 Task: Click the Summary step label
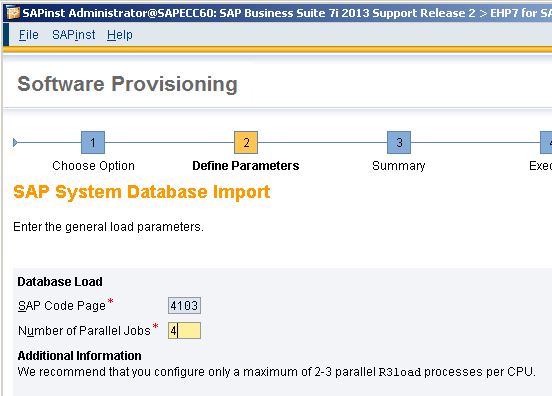click(x=399, y=166)
